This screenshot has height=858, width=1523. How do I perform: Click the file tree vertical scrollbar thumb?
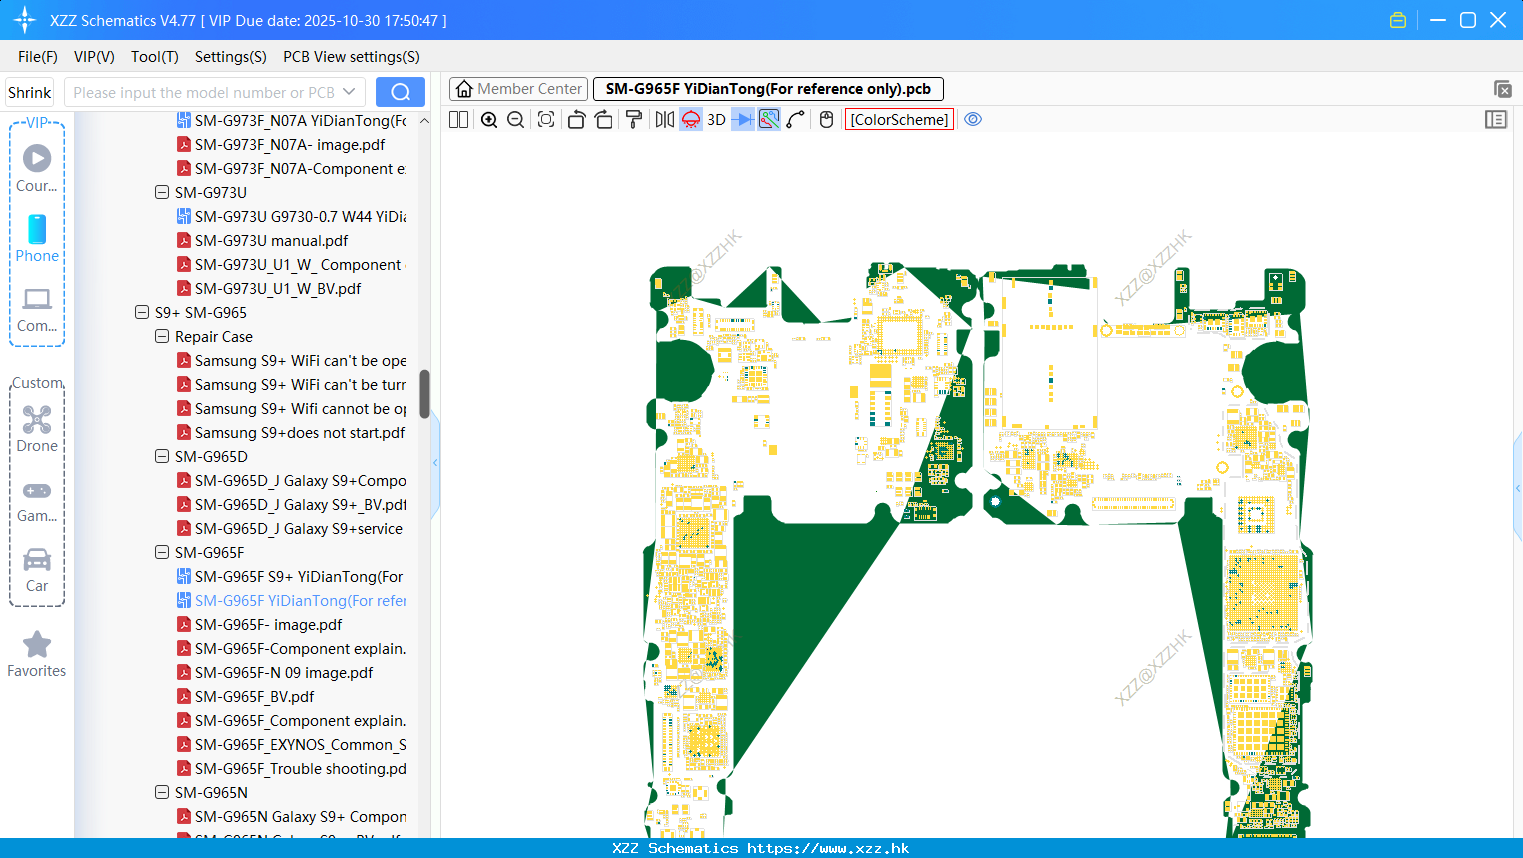point(424,394)
